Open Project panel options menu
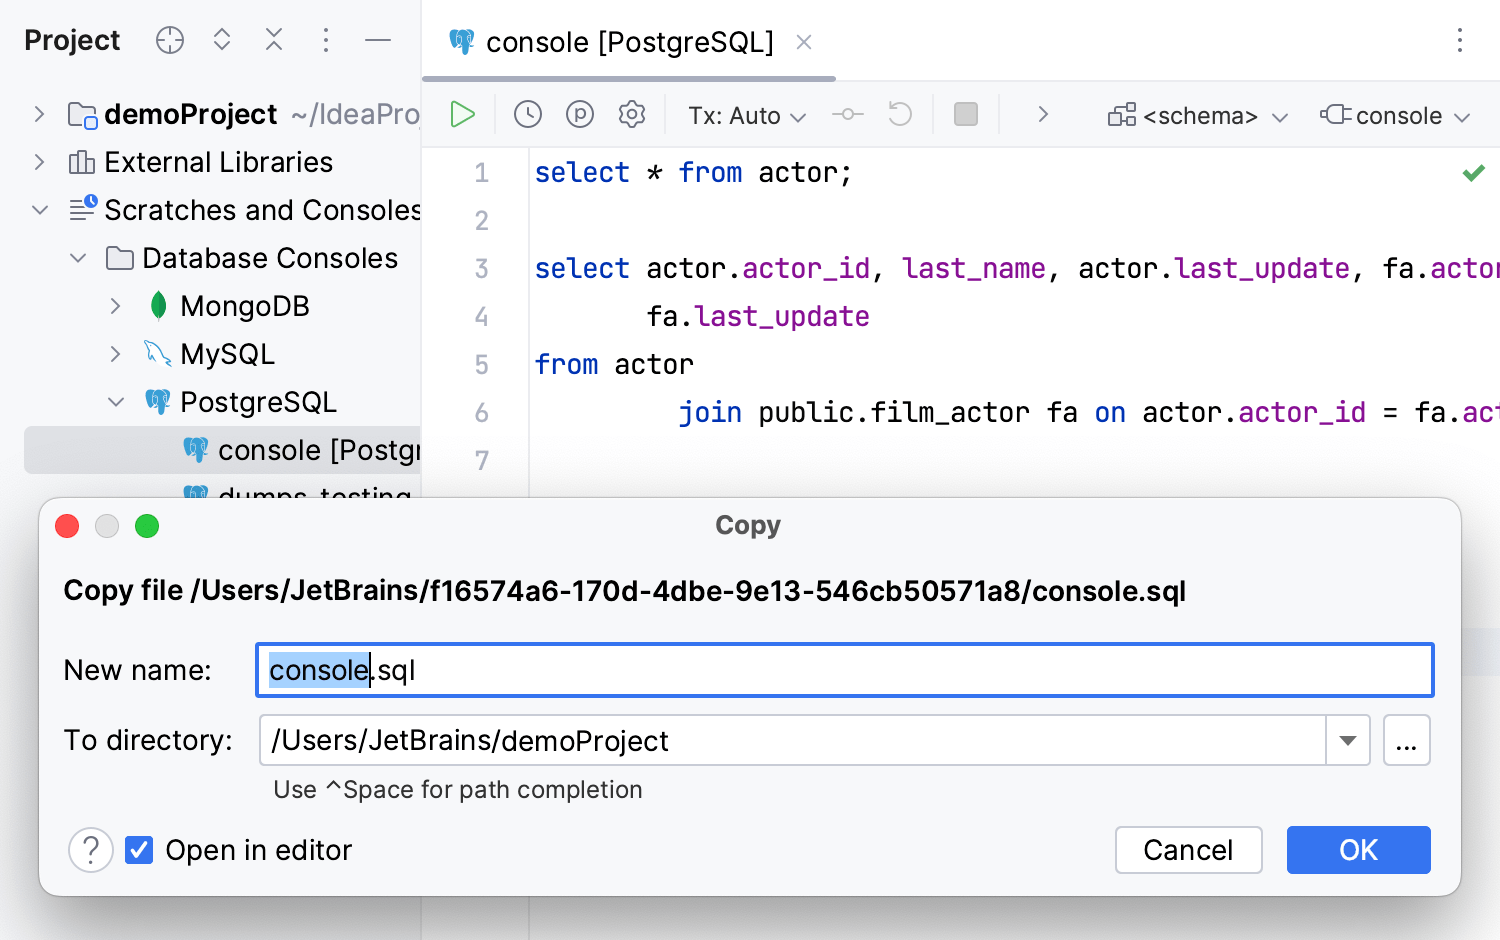 [x=326, y=40]
